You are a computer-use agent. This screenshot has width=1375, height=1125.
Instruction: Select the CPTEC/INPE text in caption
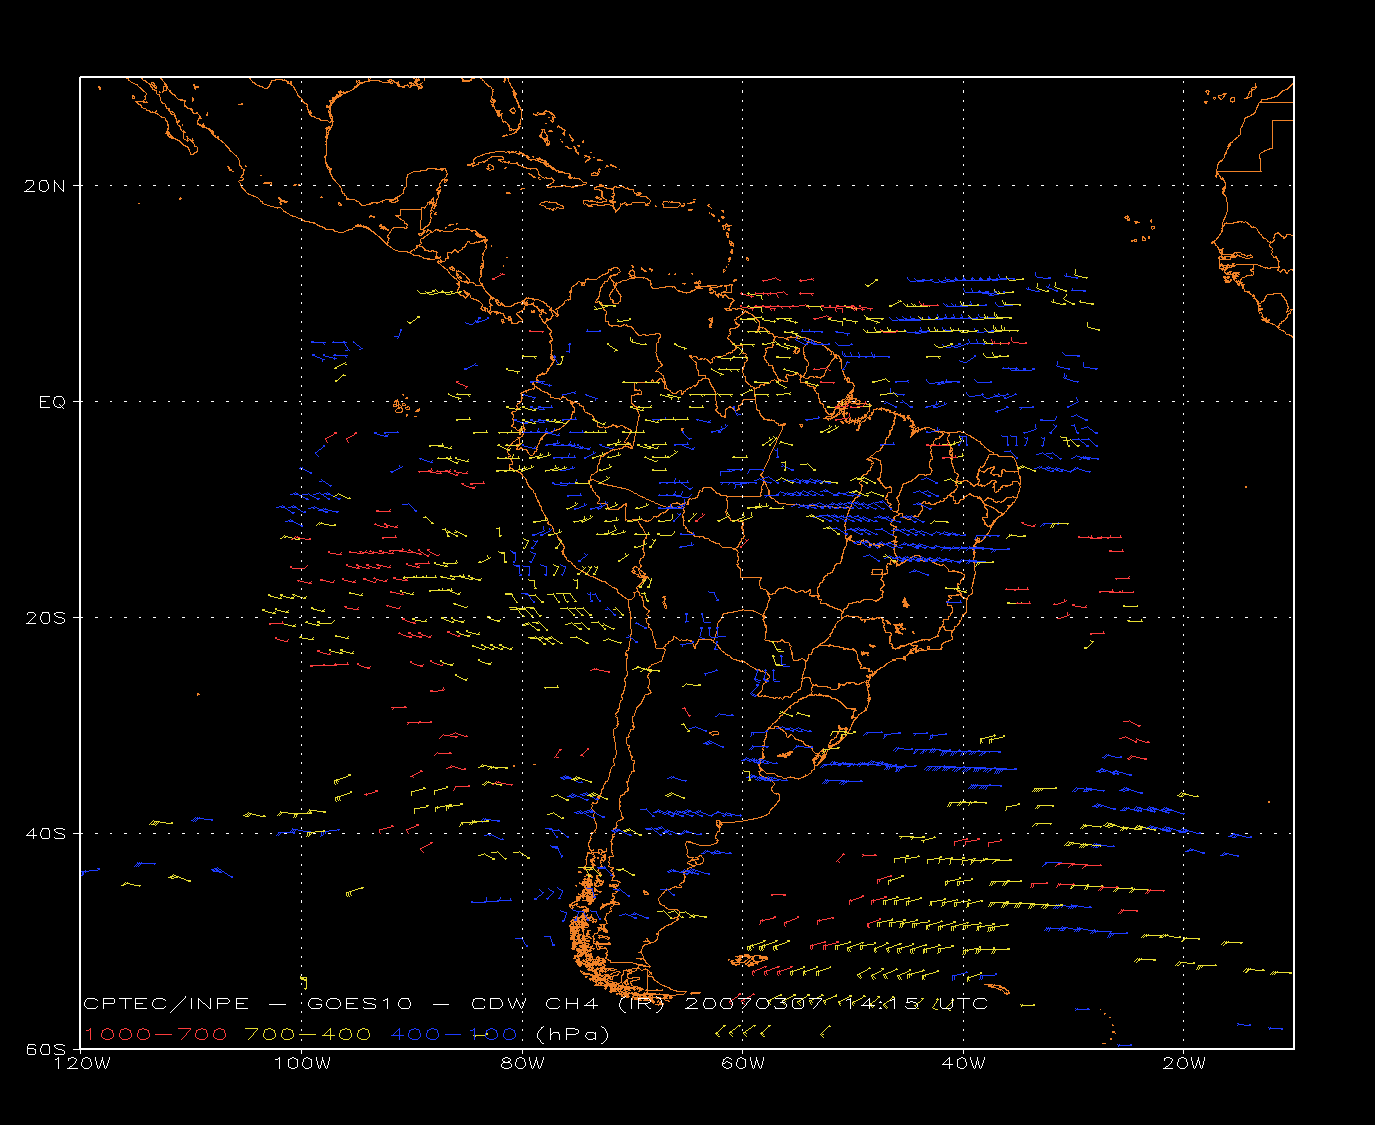(x=166, y=1004)
